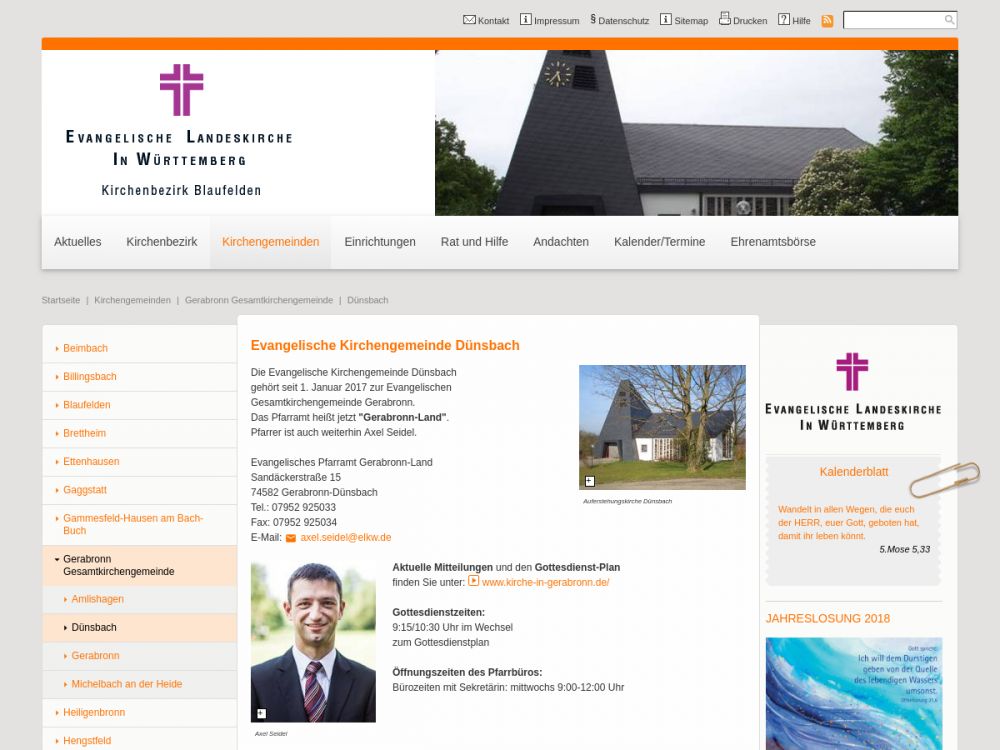Email axel.seidel@elkw.de link
This screenshot has width=1000, height=750.
point(345,537)
